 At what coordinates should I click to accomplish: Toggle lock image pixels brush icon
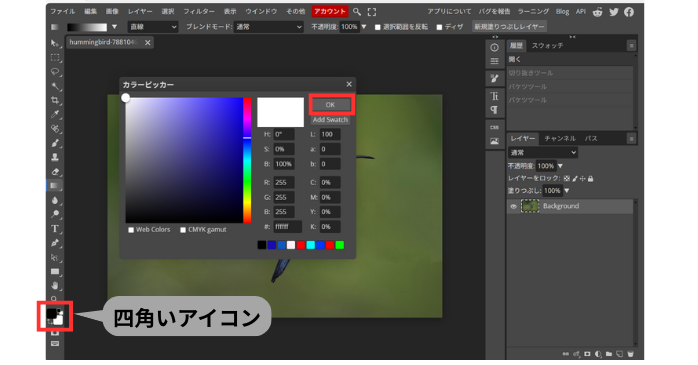click(x=575, y=178)
